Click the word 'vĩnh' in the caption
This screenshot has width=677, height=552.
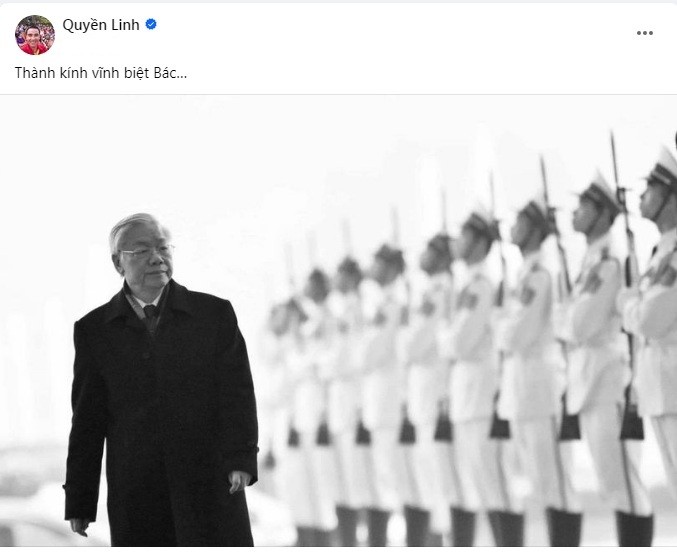(105, 73)
